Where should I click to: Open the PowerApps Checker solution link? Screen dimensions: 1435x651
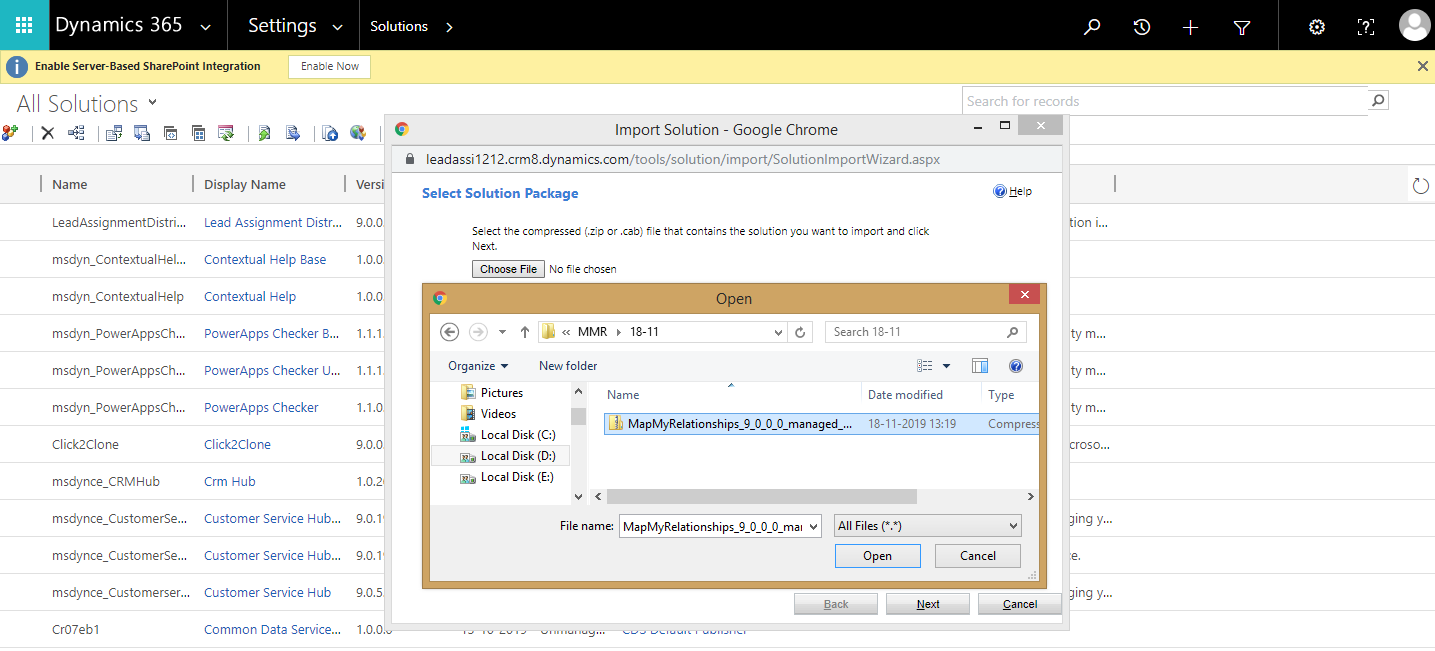(x=261, y=407)
